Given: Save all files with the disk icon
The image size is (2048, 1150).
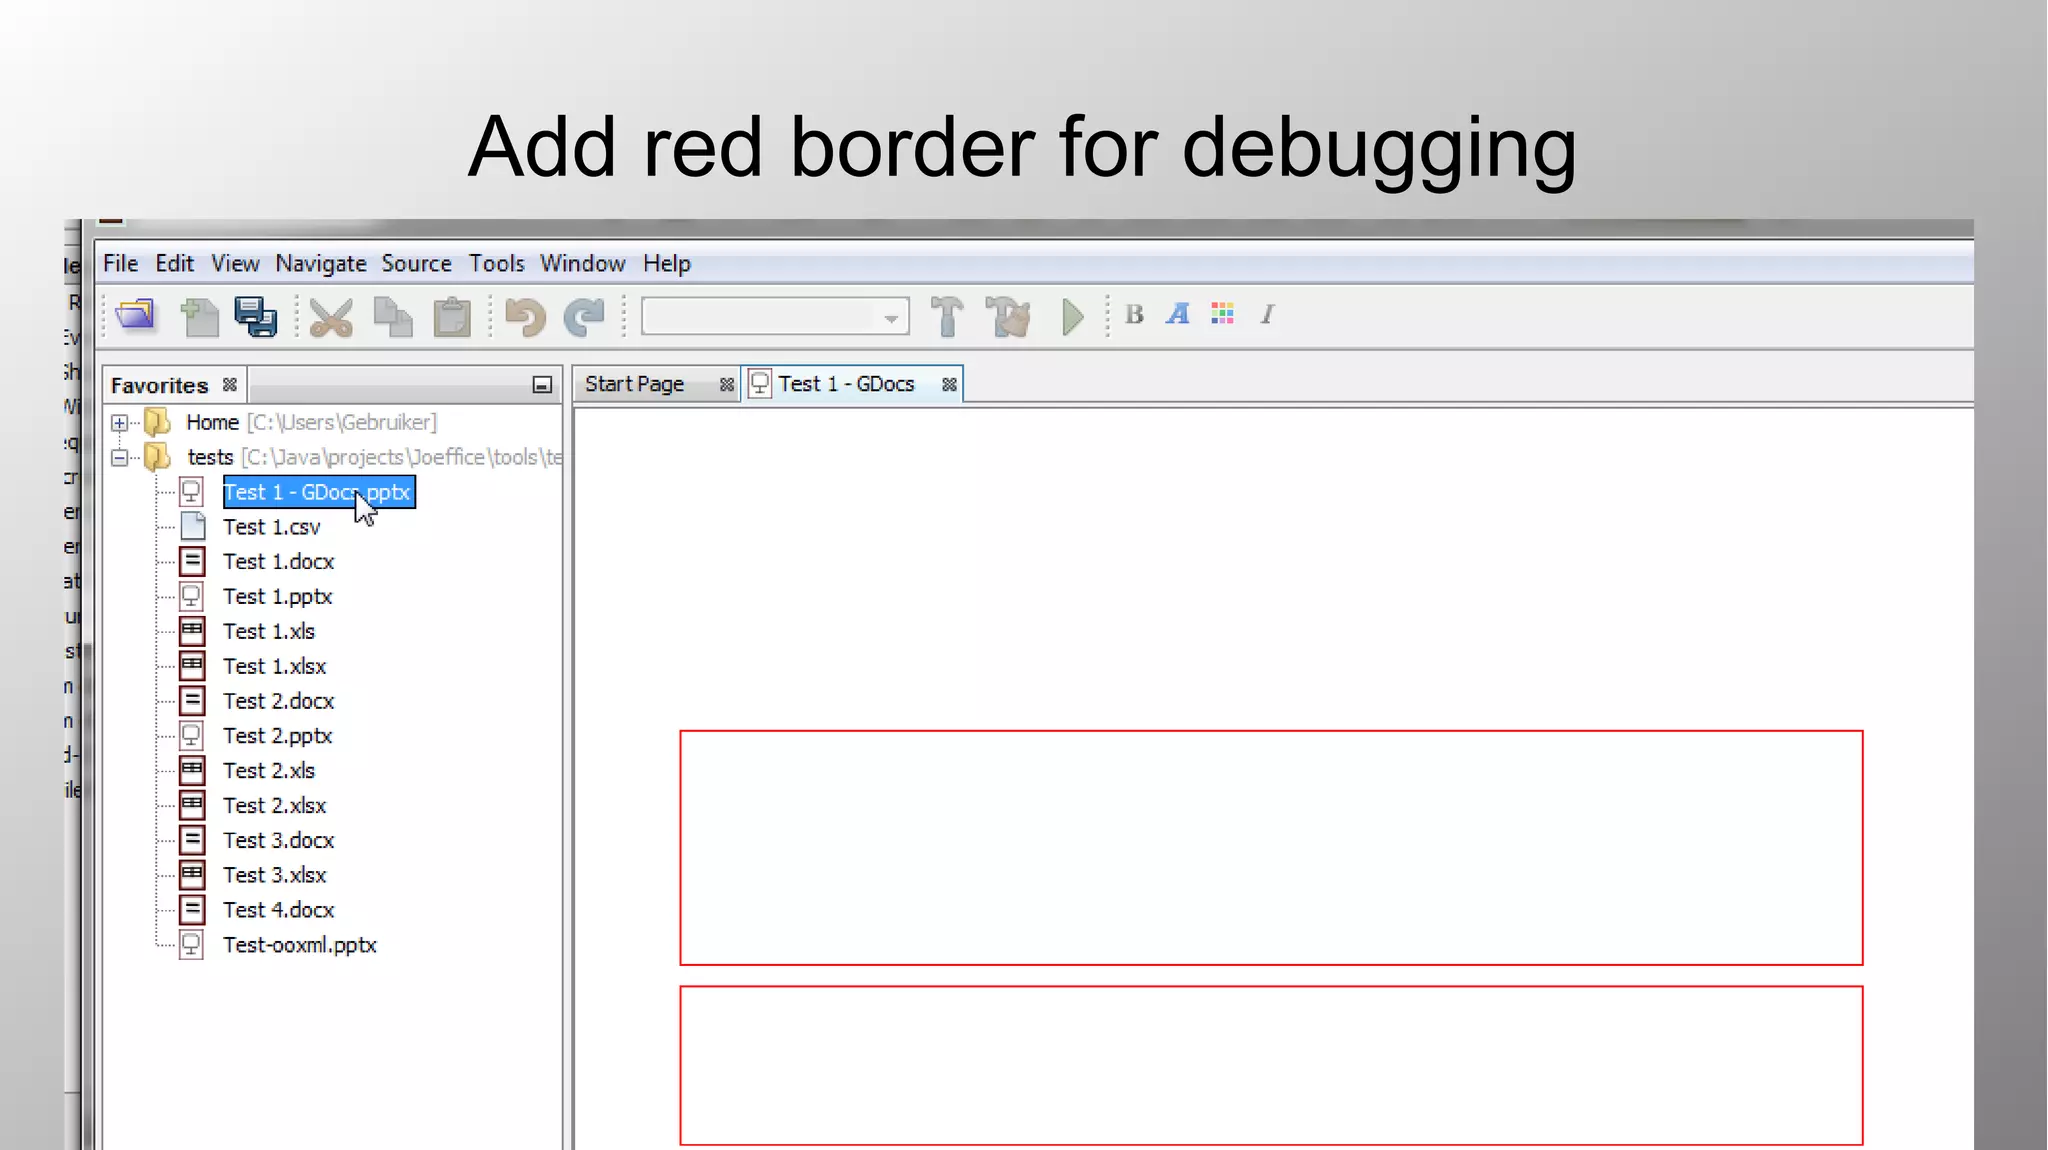Looking at the screenshot, I should [256, 317].
